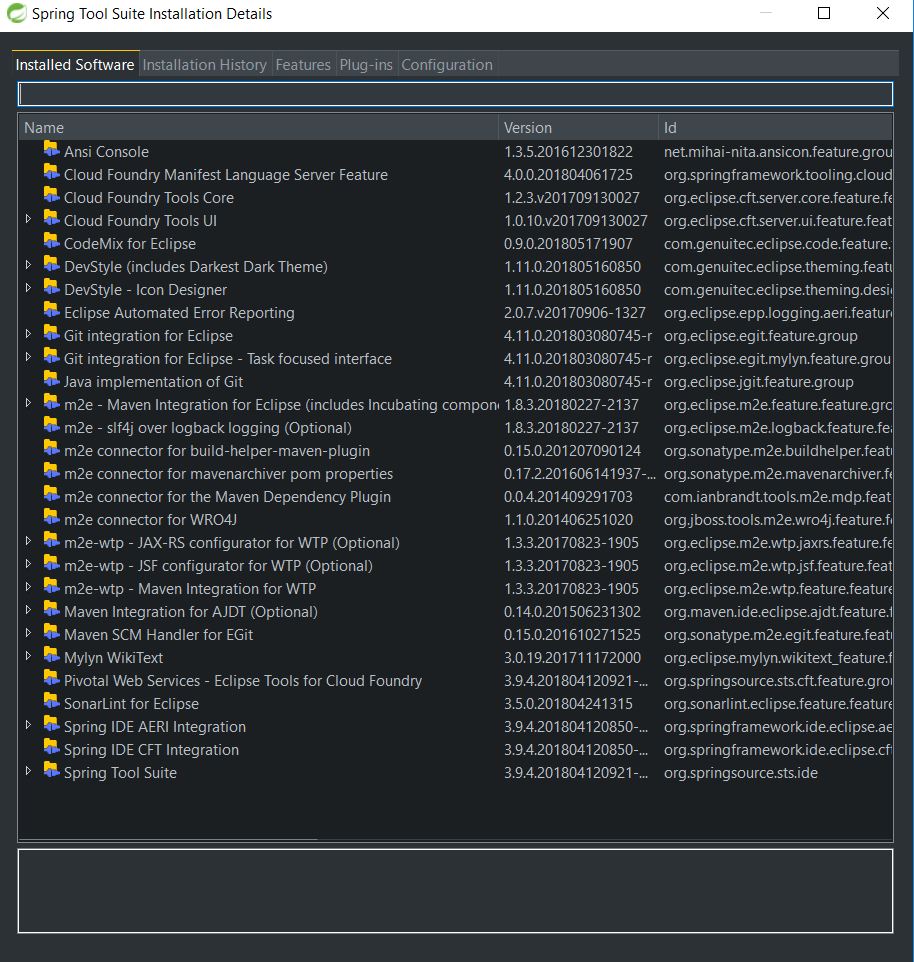Click the Spring logo in the title bar
Image resolution: width=914 pixels, height=962 pixels.
coord(17,13)
